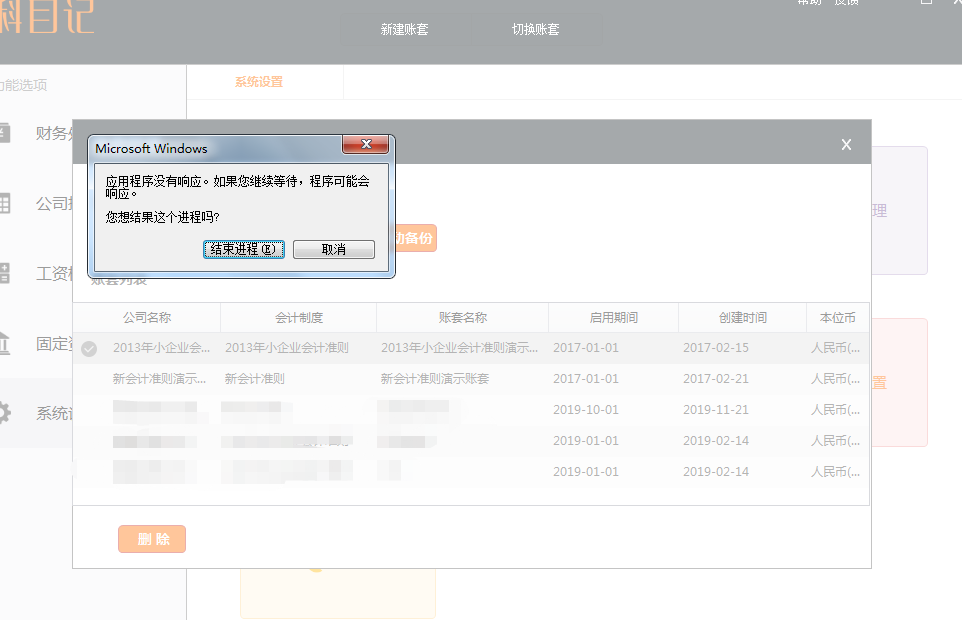Click the 结束进程 button in Windows dialog
This screenshot has width=962, height=620.
pos(245,249)
